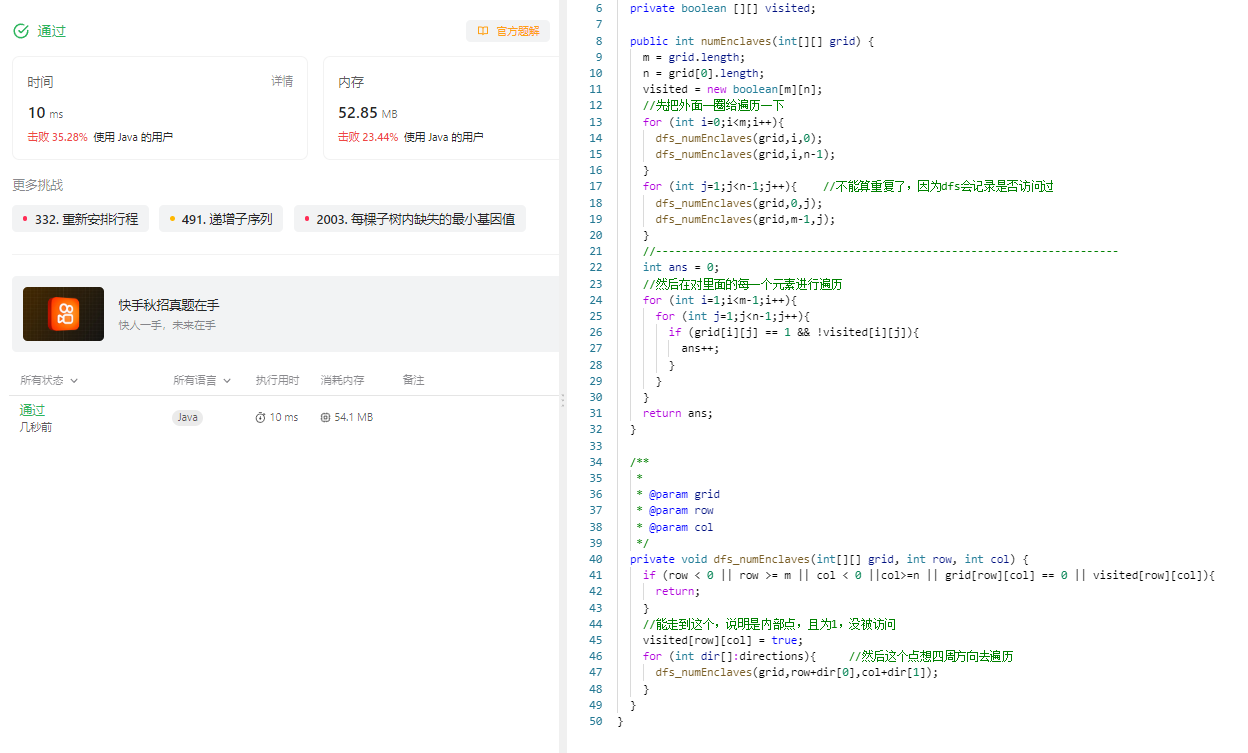
Task: Click the numEnclaves method name on line 8
Action: (735, 41)
